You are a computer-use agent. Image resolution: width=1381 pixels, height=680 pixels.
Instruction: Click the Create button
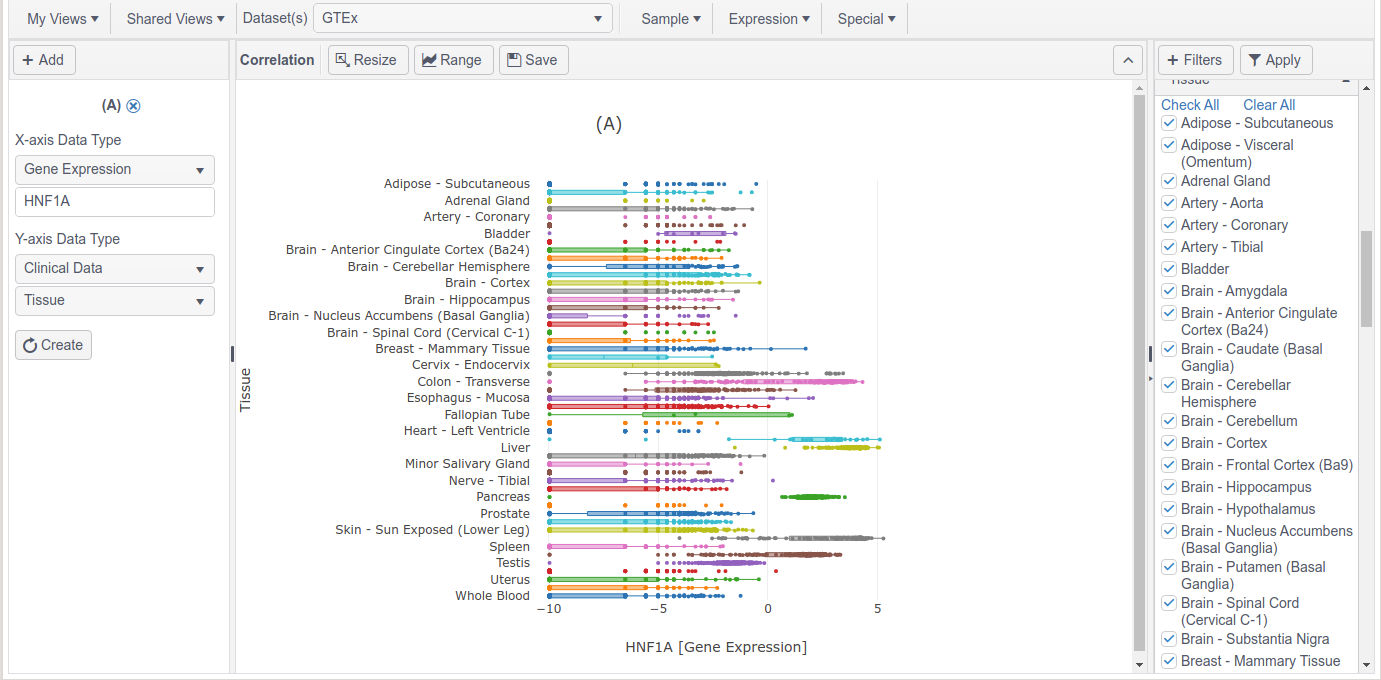click(54, 345)
